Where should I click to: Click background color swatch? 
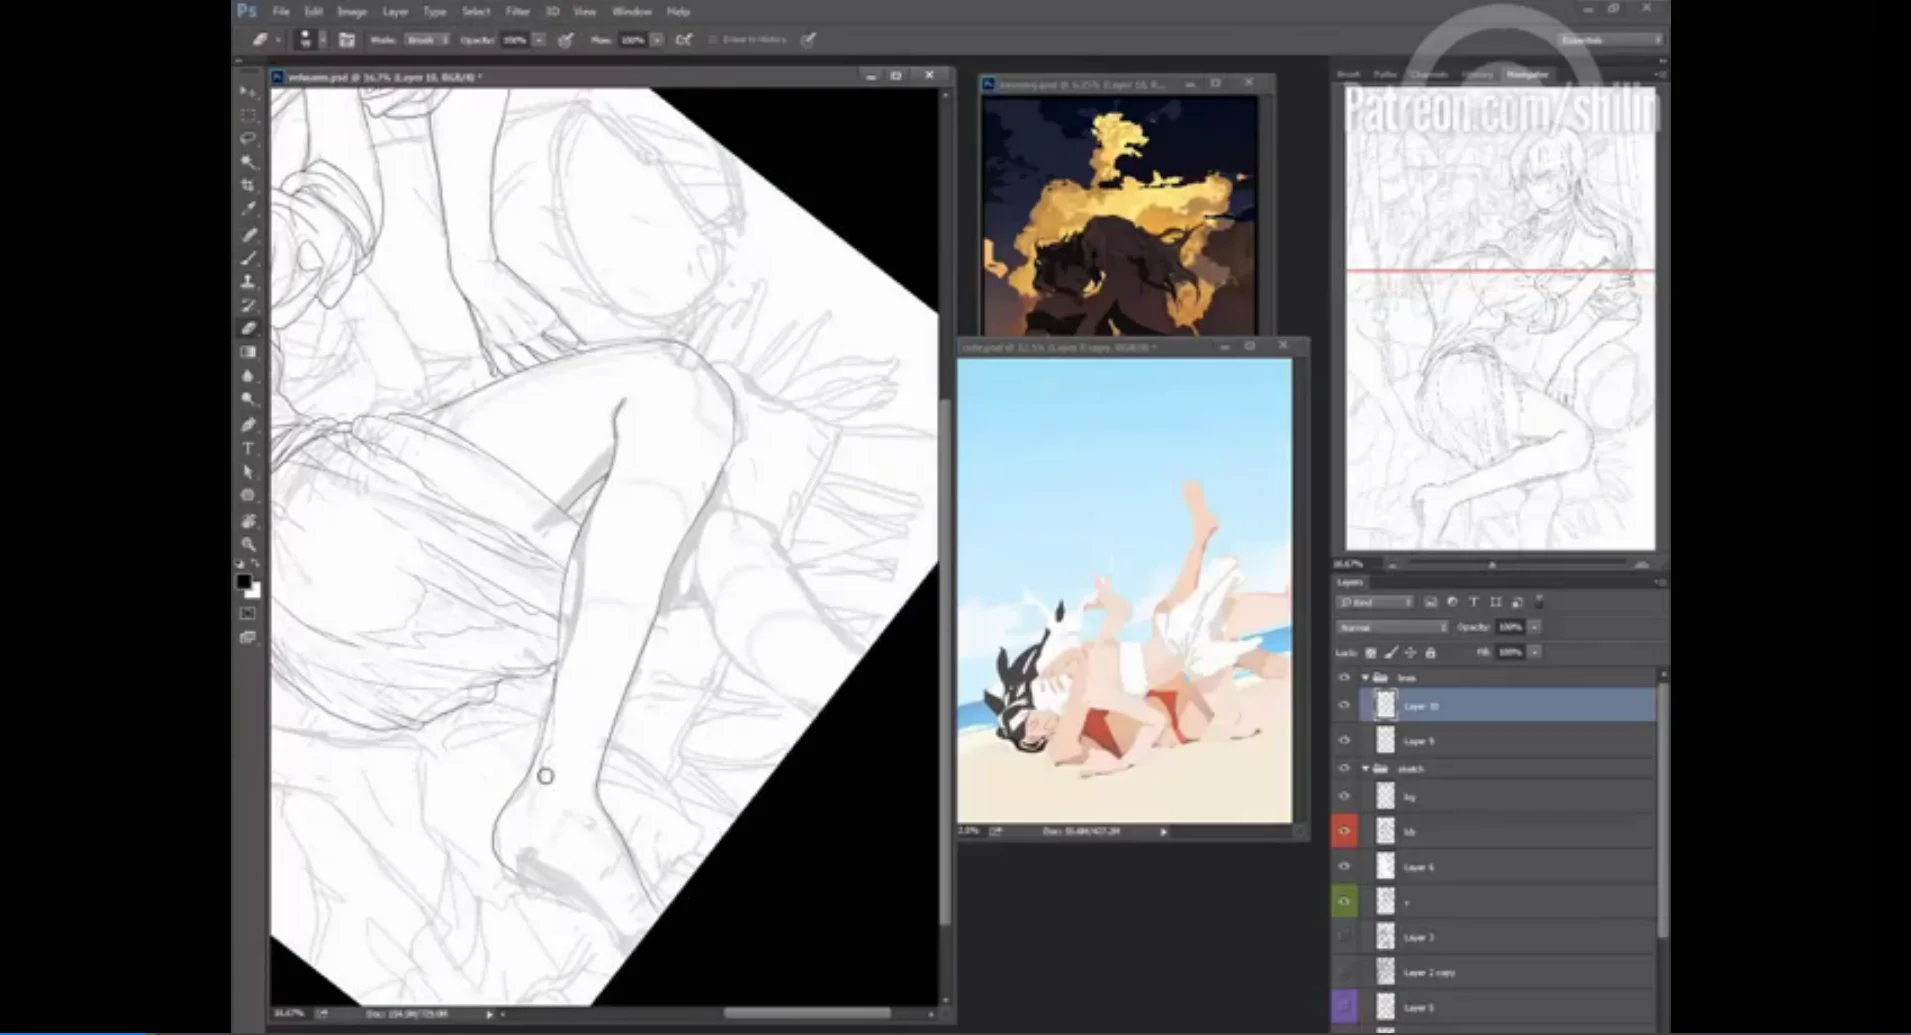[x=254, y=592]
